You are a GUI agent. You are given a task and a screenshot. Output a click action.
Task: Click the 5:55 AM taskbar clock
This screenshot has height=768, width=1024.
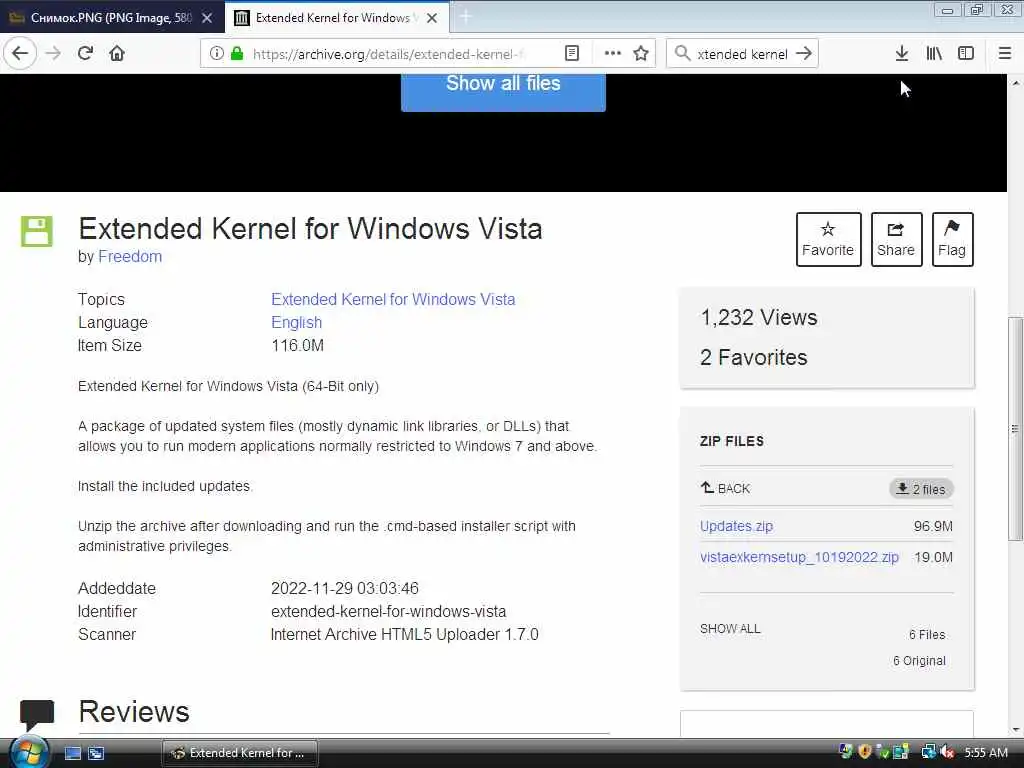pyautogui.click(x=985, y=753)
